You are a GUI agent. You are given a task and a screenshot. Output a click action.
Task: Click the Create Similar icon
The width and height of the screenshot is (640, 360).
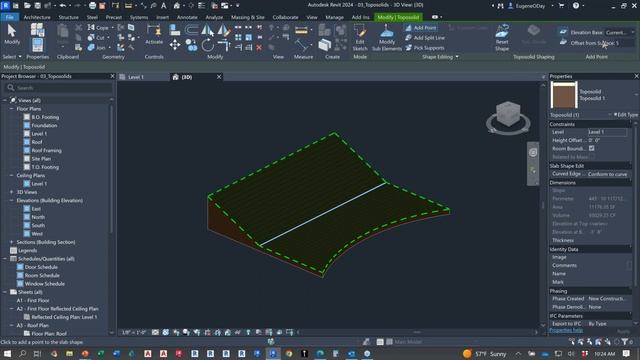pos(324,44)
